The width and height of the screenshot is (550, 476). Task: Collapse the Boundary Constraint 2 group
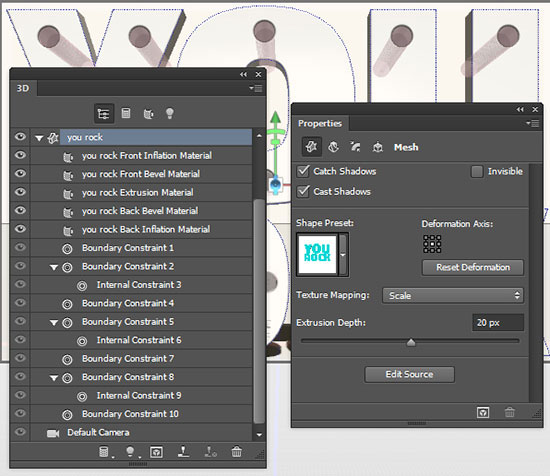[54, 267]
